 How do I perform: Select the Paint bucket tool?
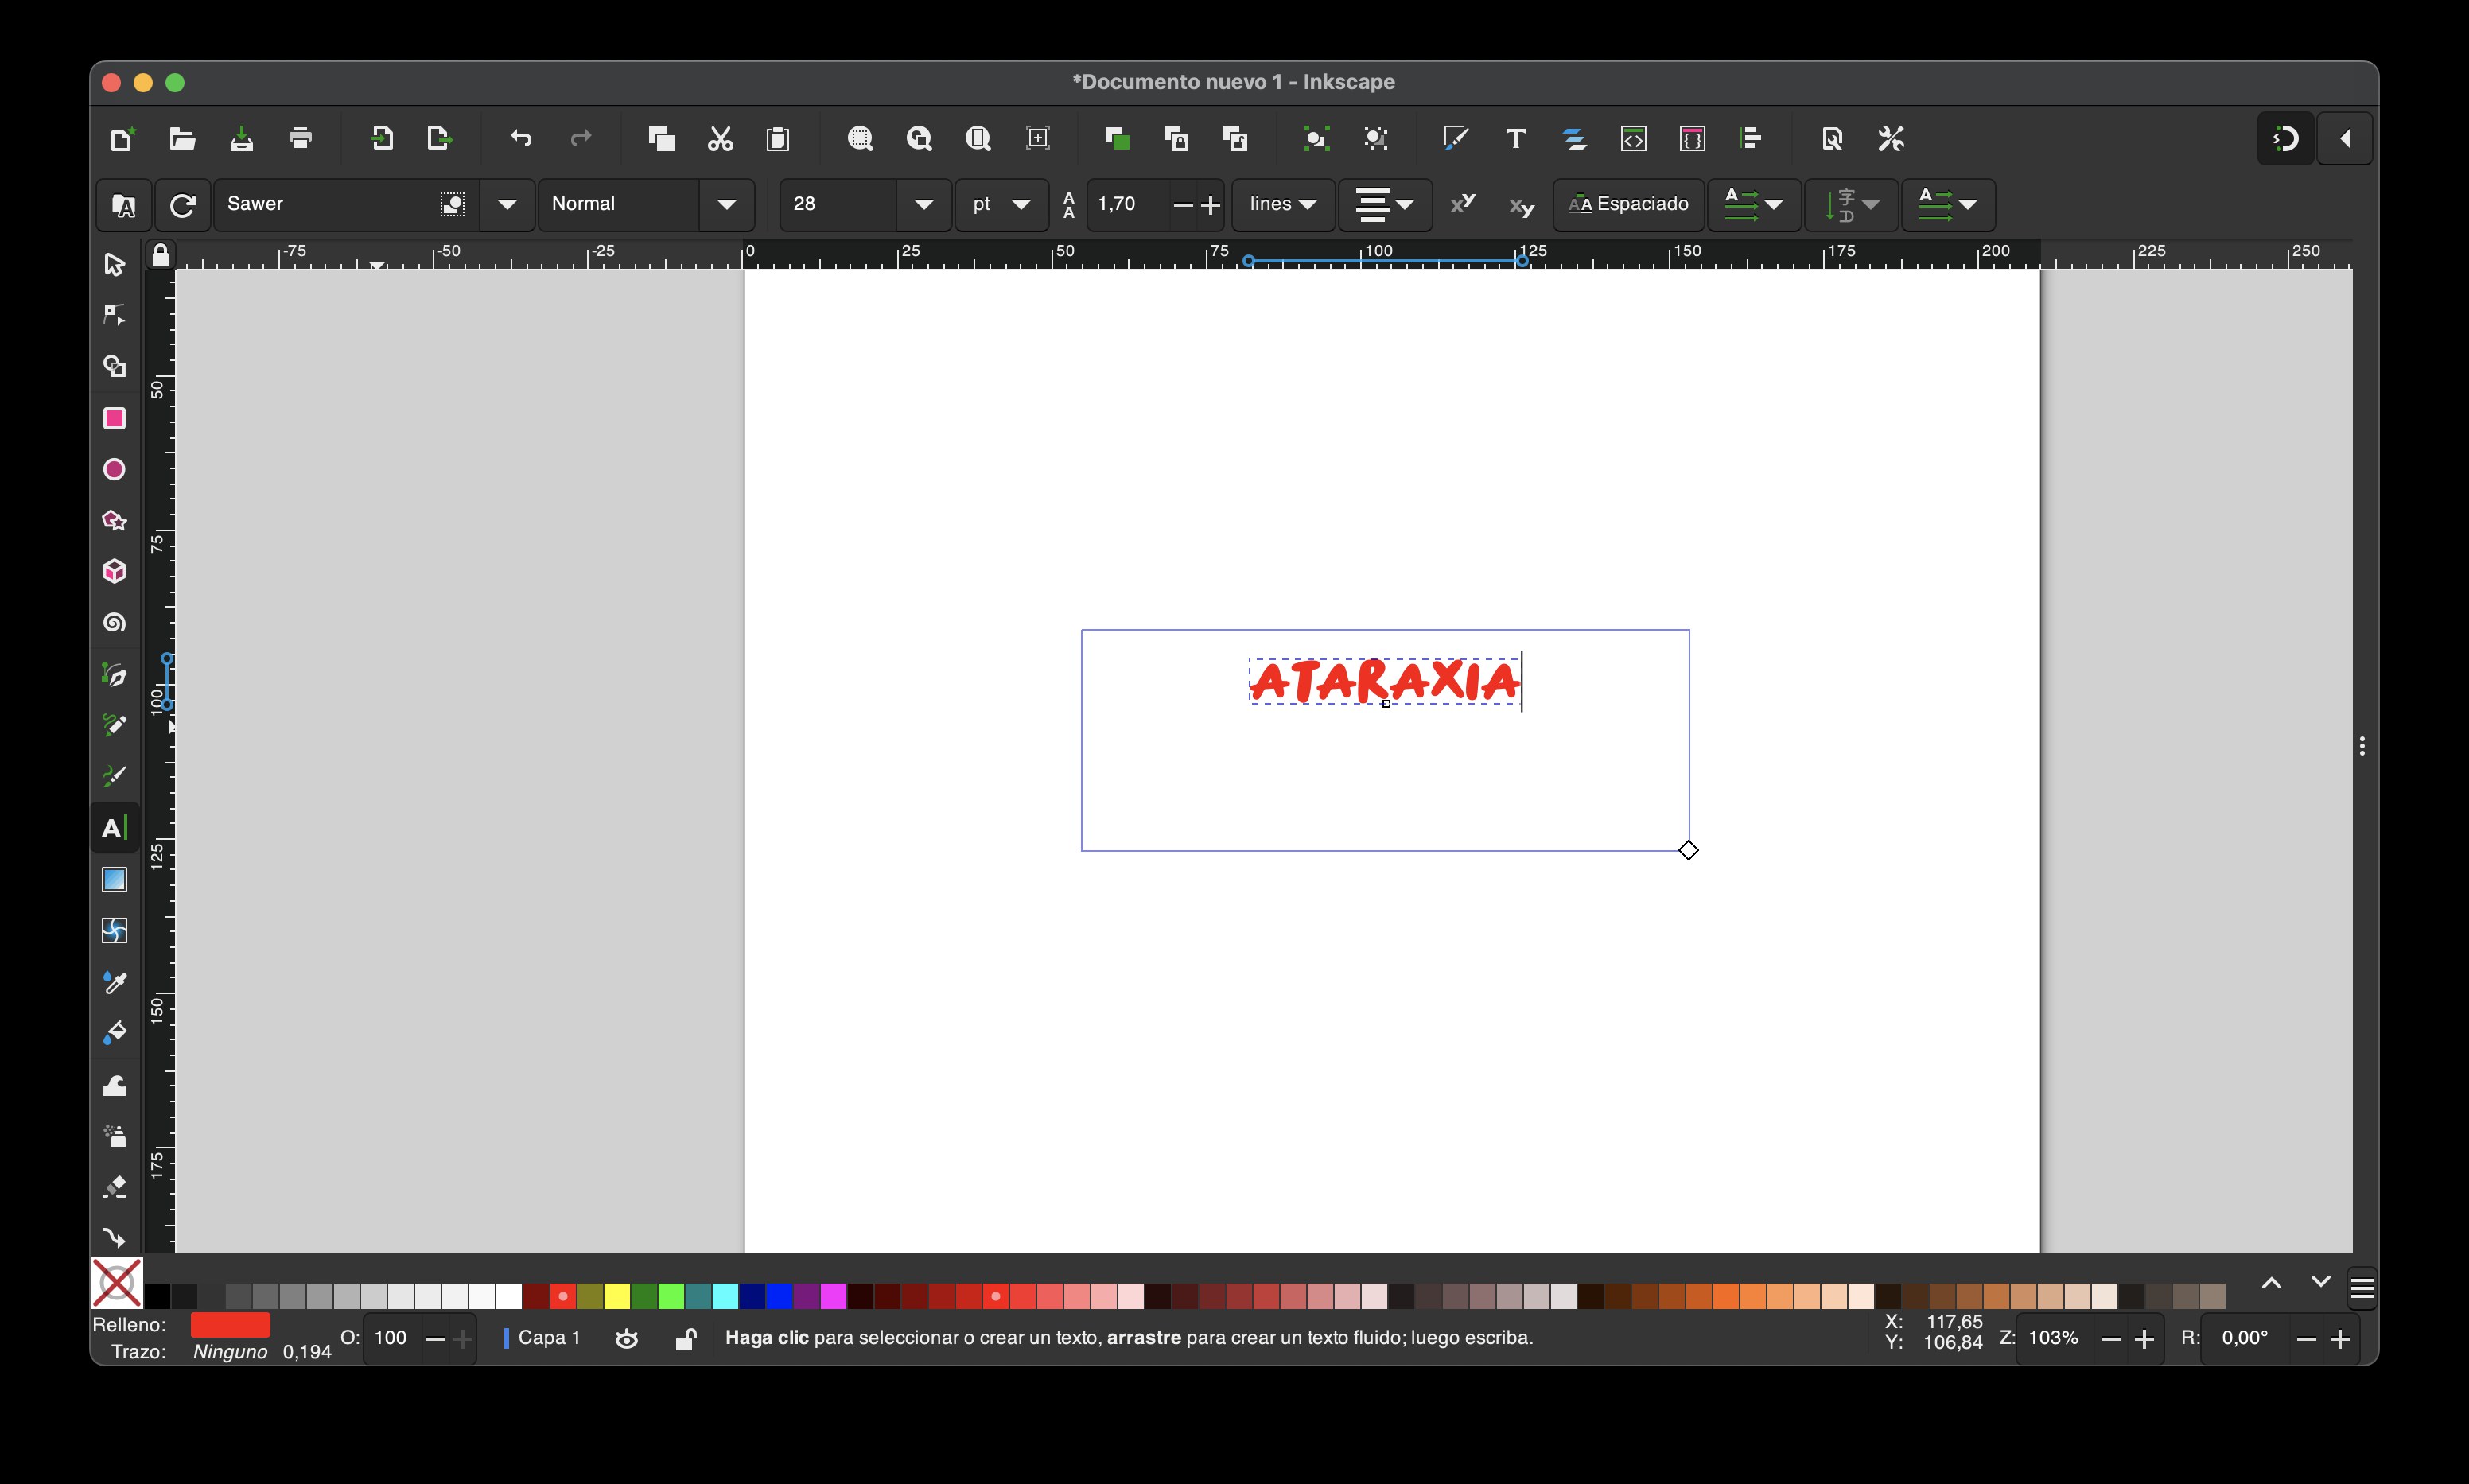pos(114,1033)
